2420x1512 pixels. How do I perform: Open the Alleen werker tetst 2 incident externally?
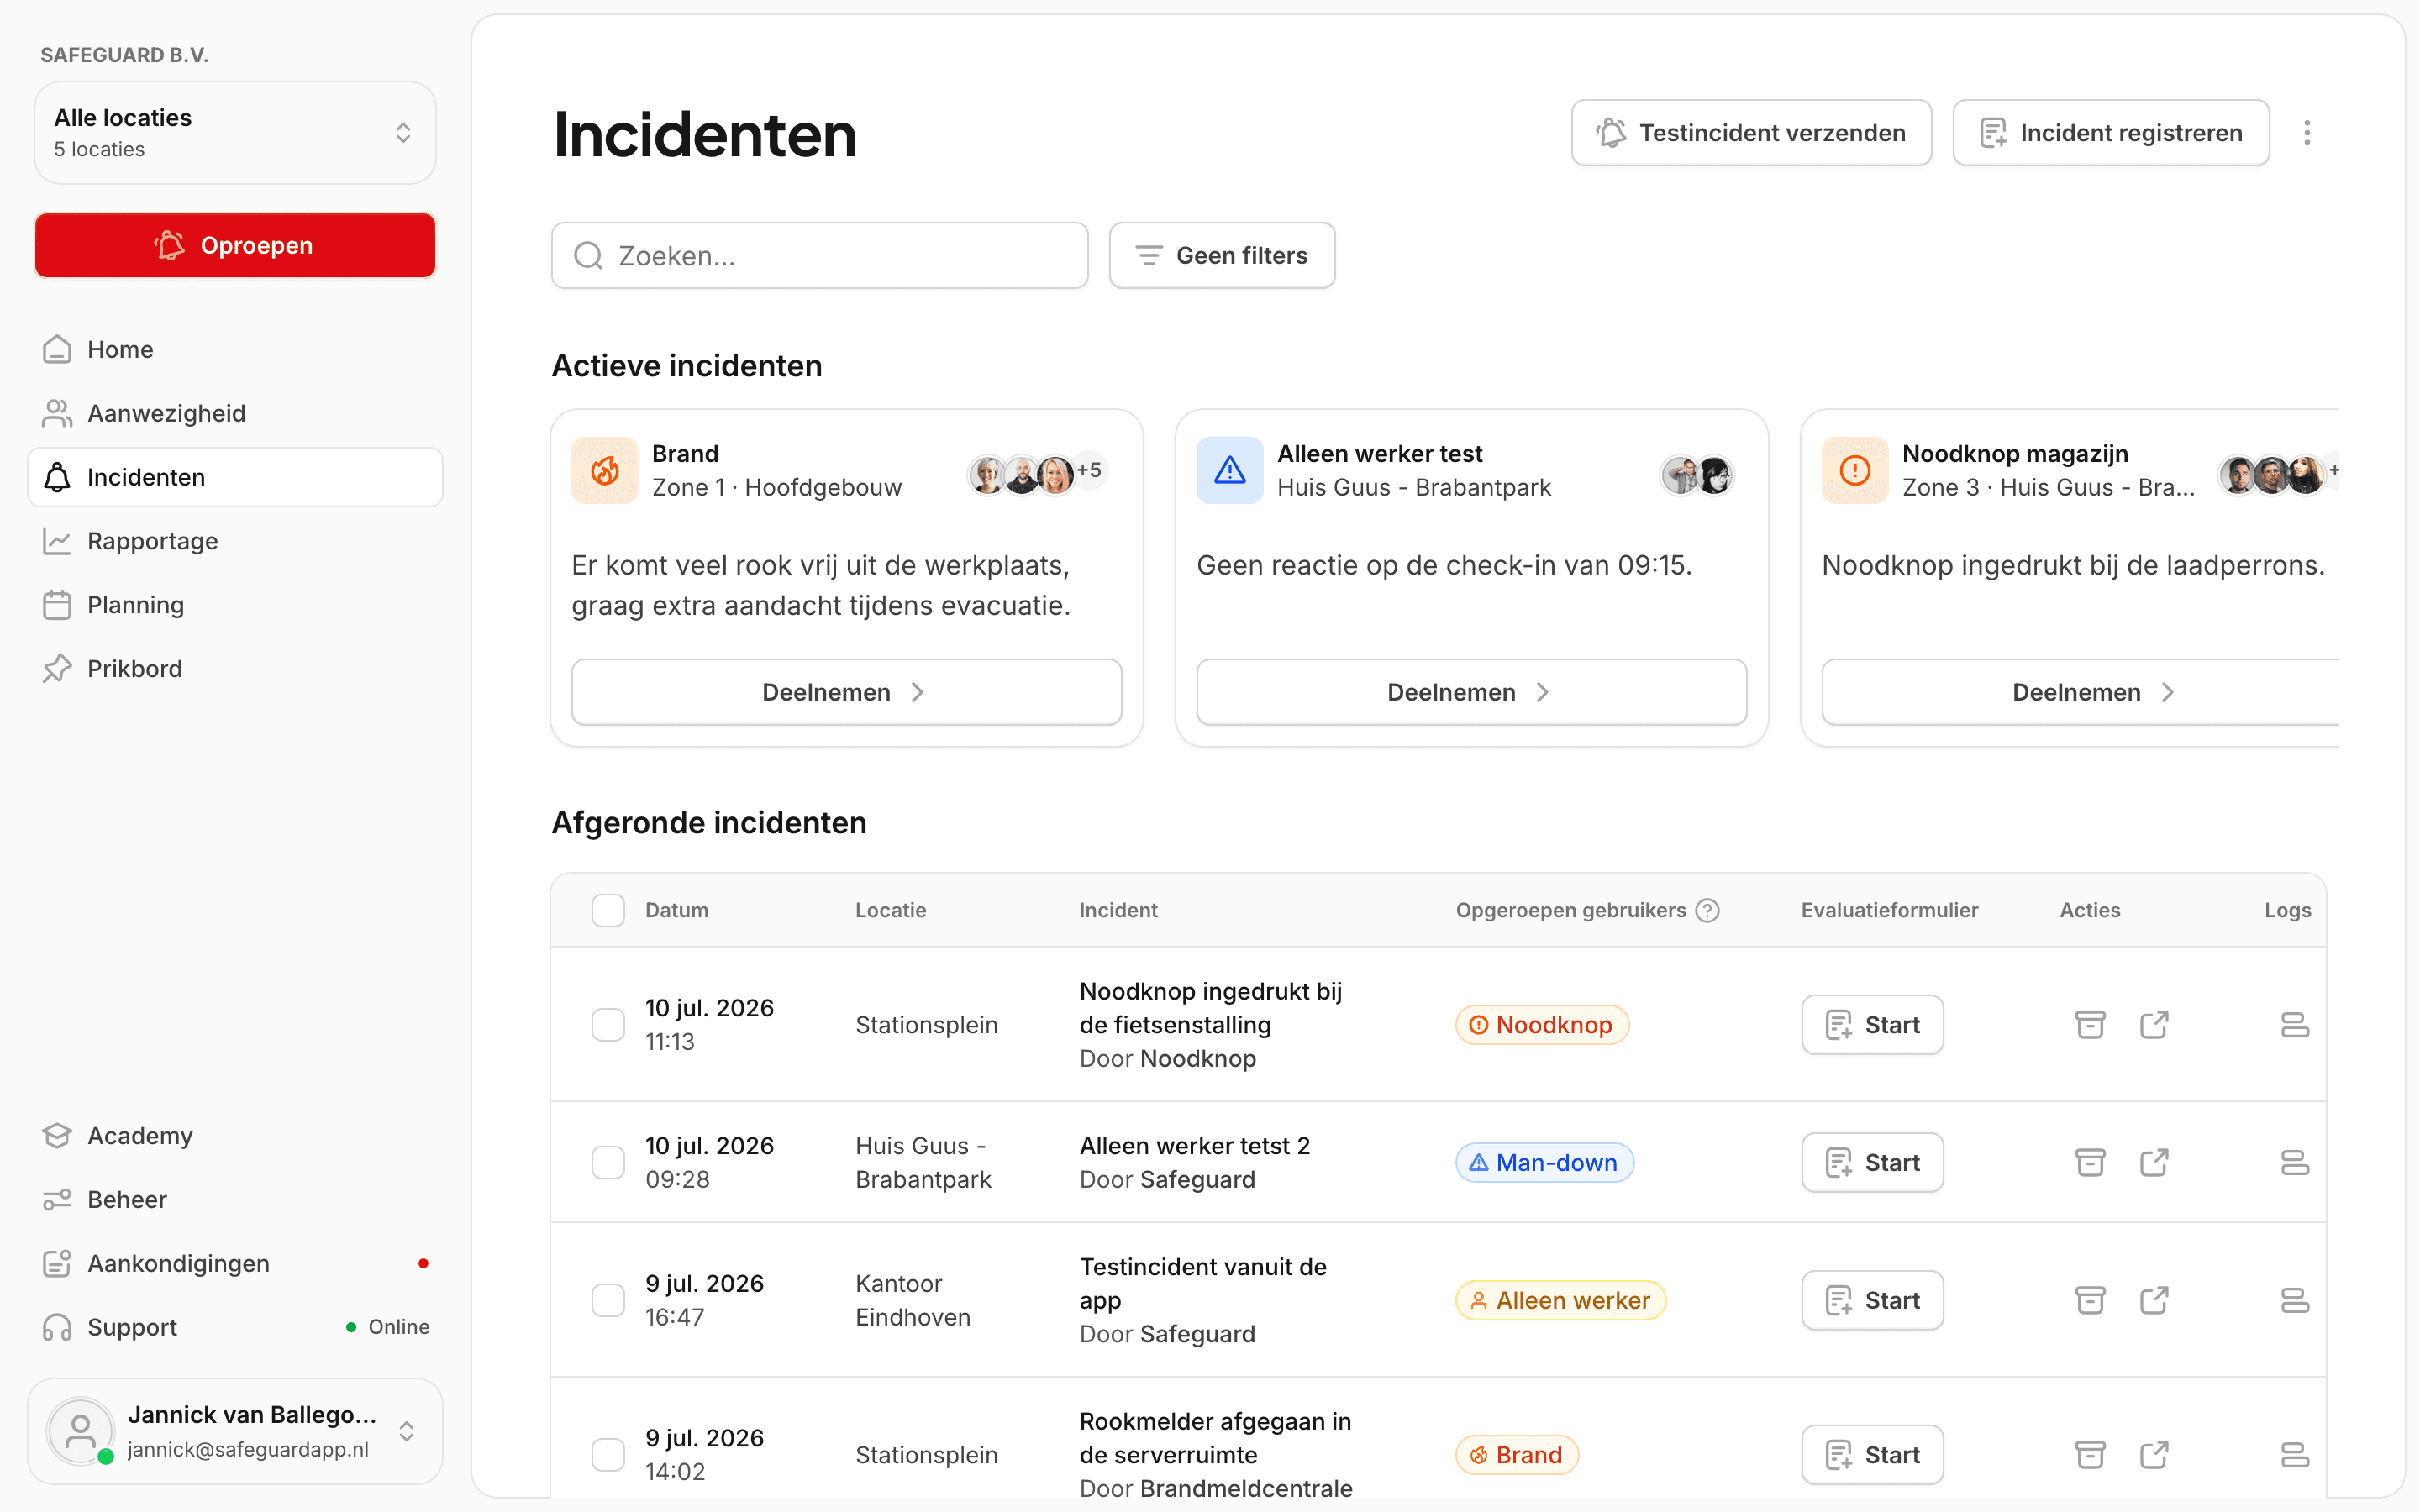[2154, 1162]
